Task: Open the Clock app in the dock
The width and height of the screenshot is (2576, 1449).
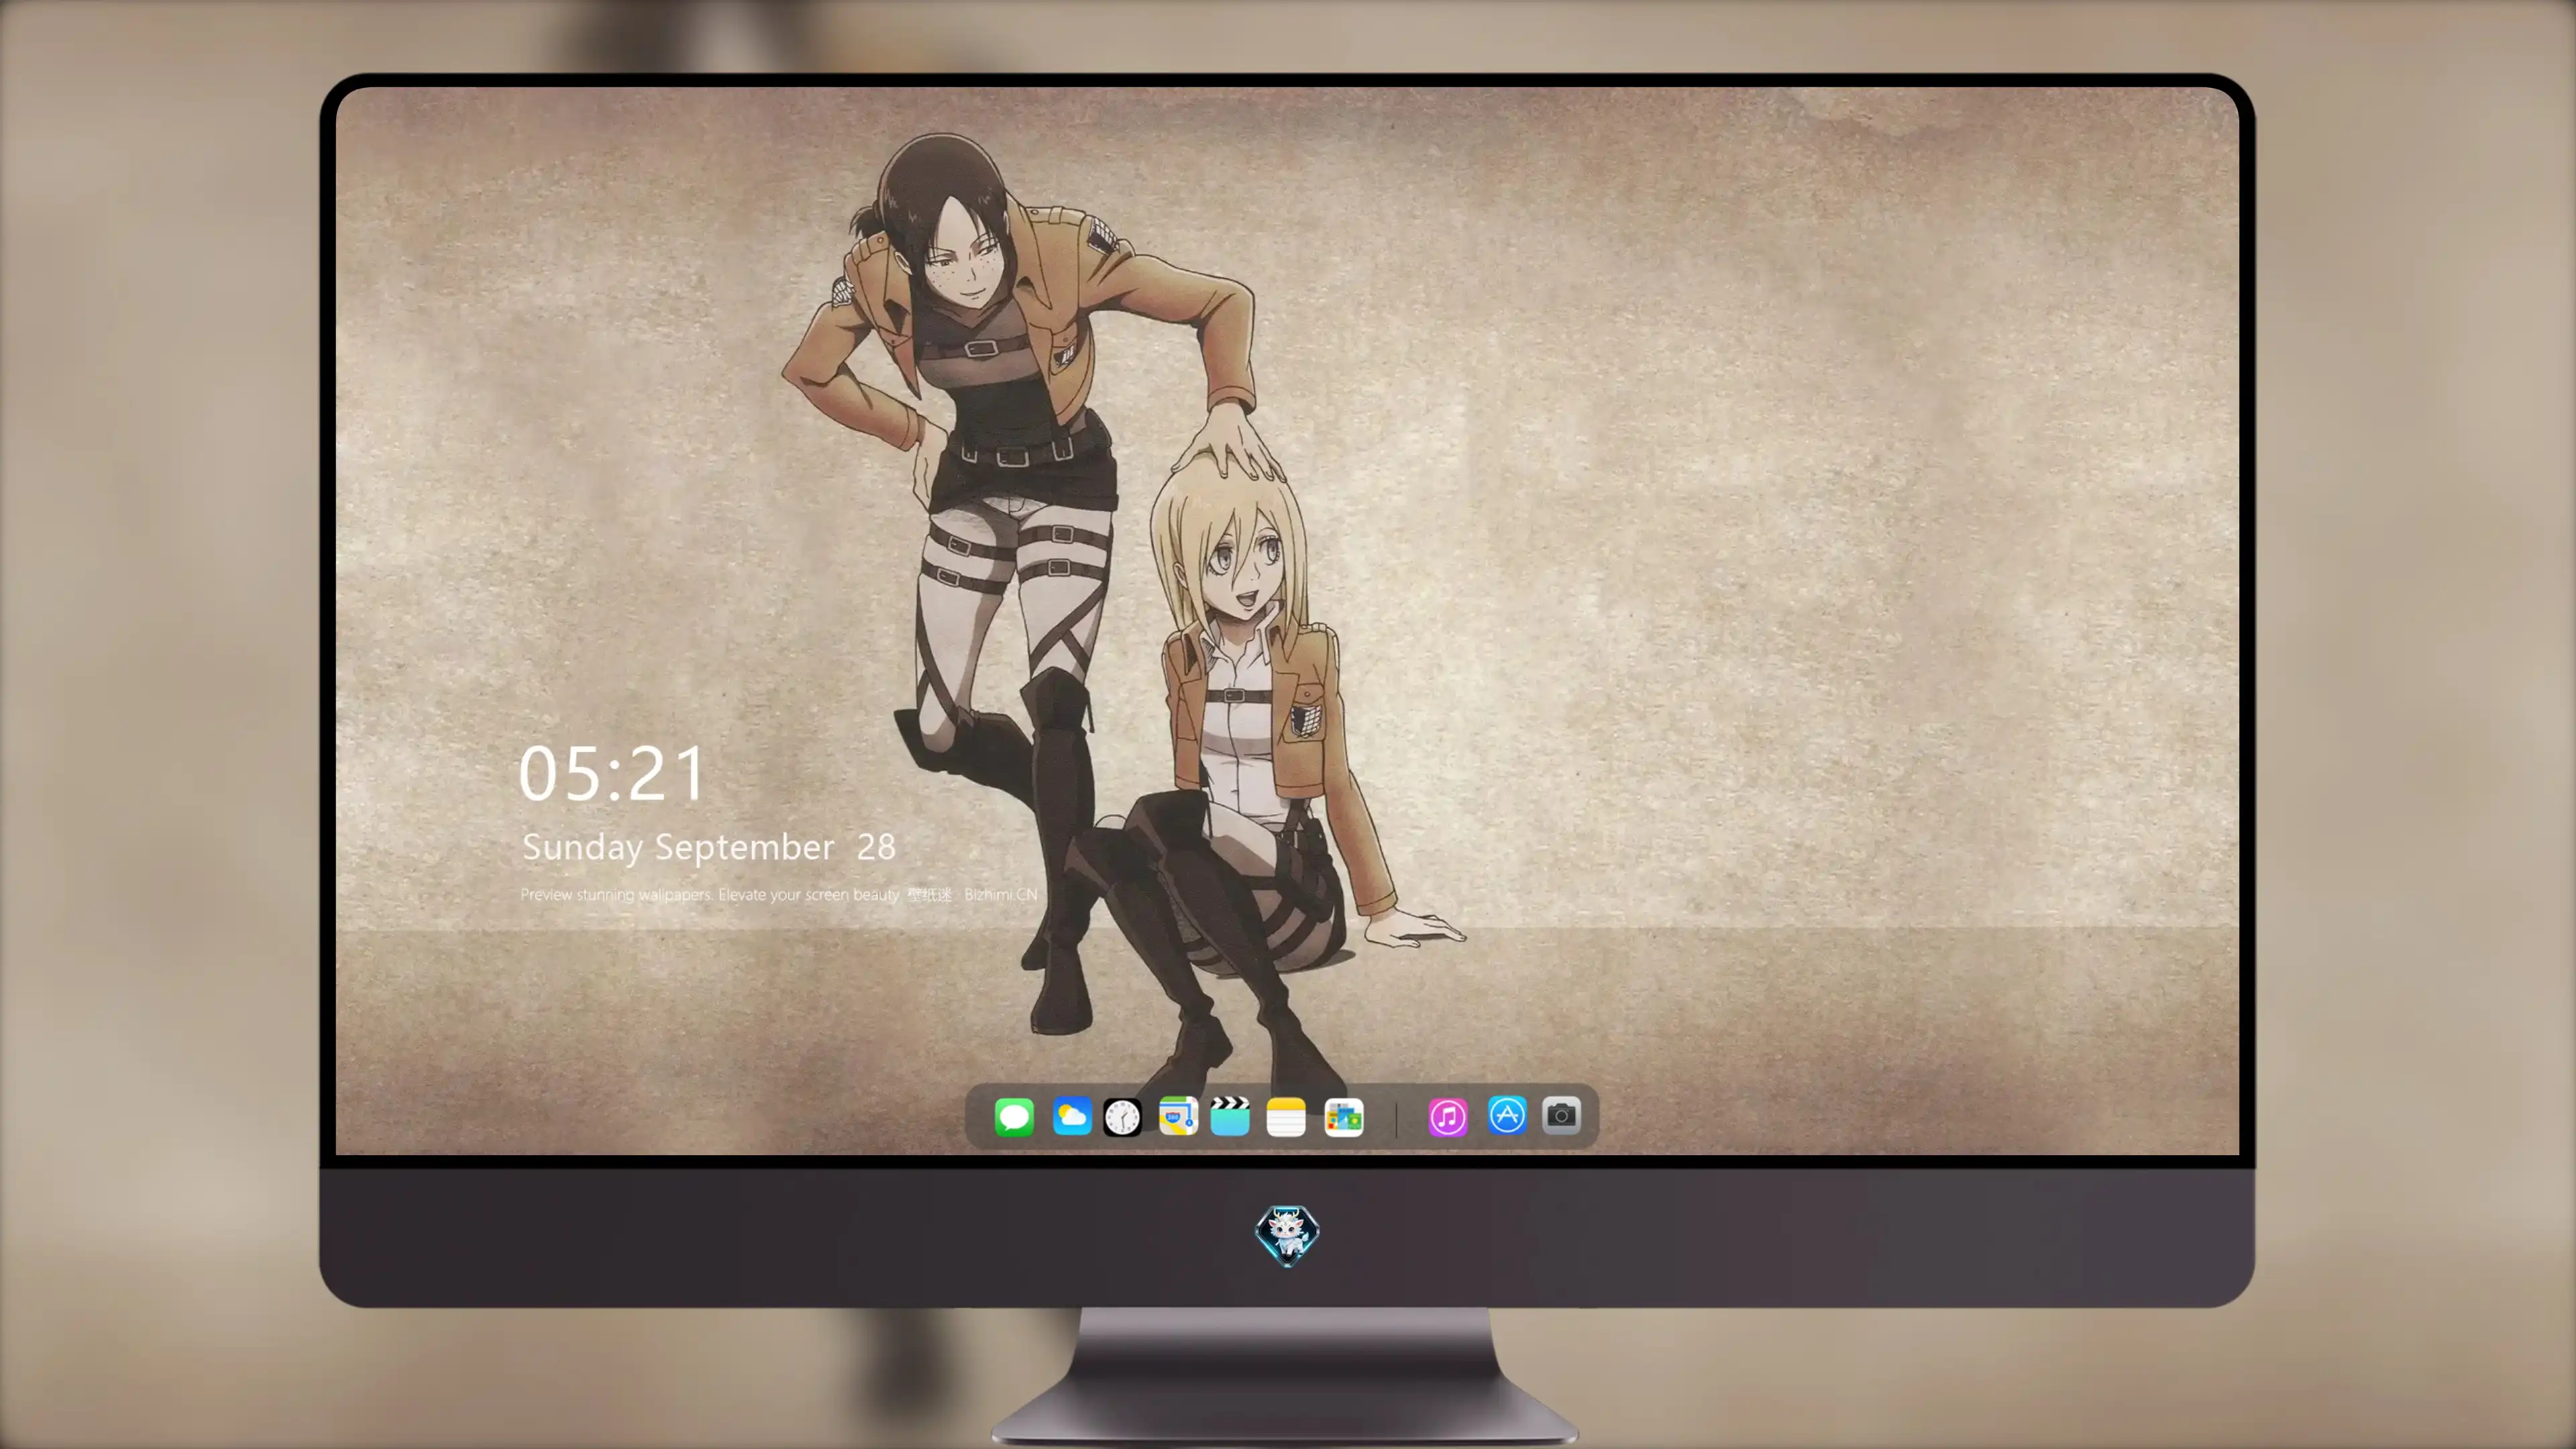Action: (x=1122, y=1117)
